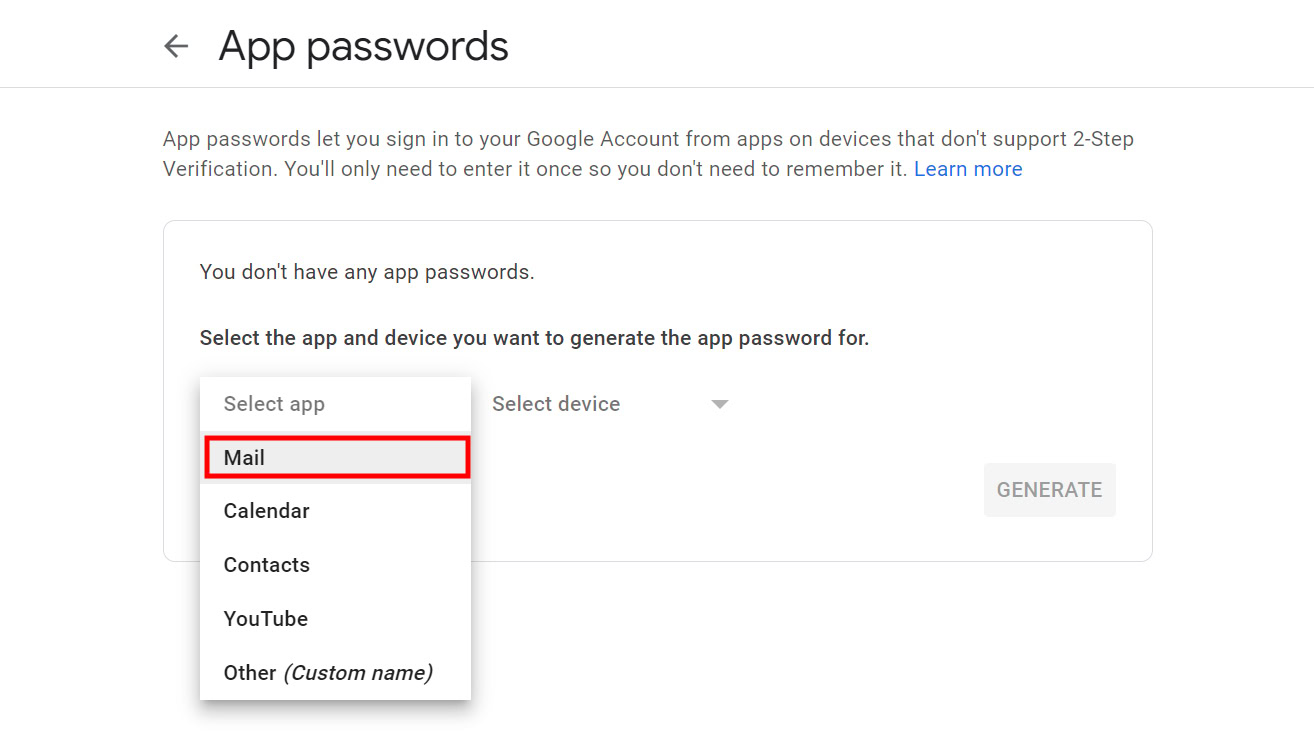Click the App passwords page heading
Image resolution: width=1314 pixels, height=739 pixels.
pos(363,46)
